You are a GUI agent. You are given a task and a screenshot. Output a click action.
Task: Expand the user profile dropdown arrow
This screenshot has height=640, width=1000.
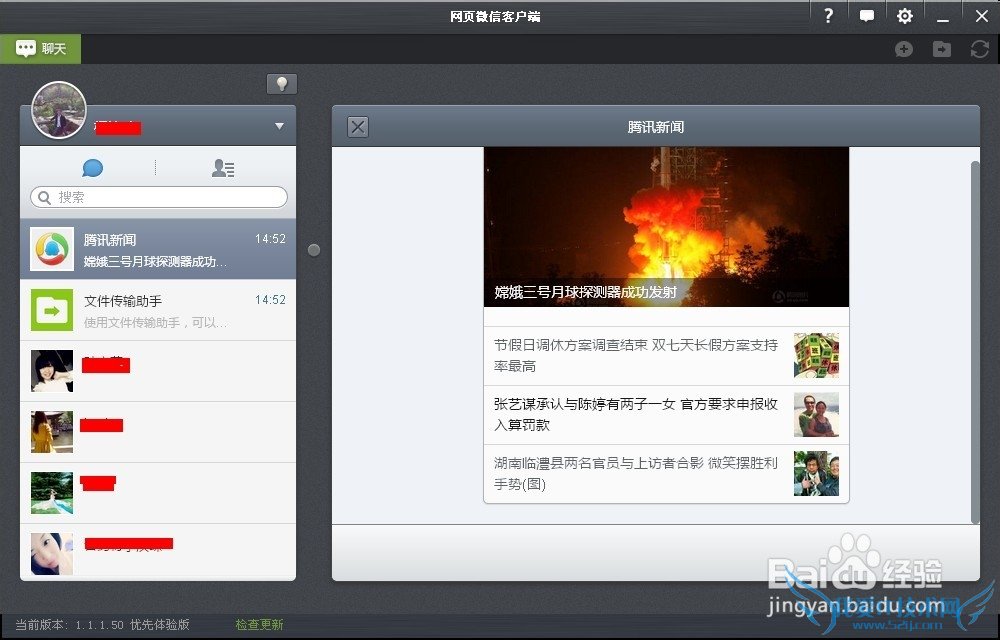279,126
